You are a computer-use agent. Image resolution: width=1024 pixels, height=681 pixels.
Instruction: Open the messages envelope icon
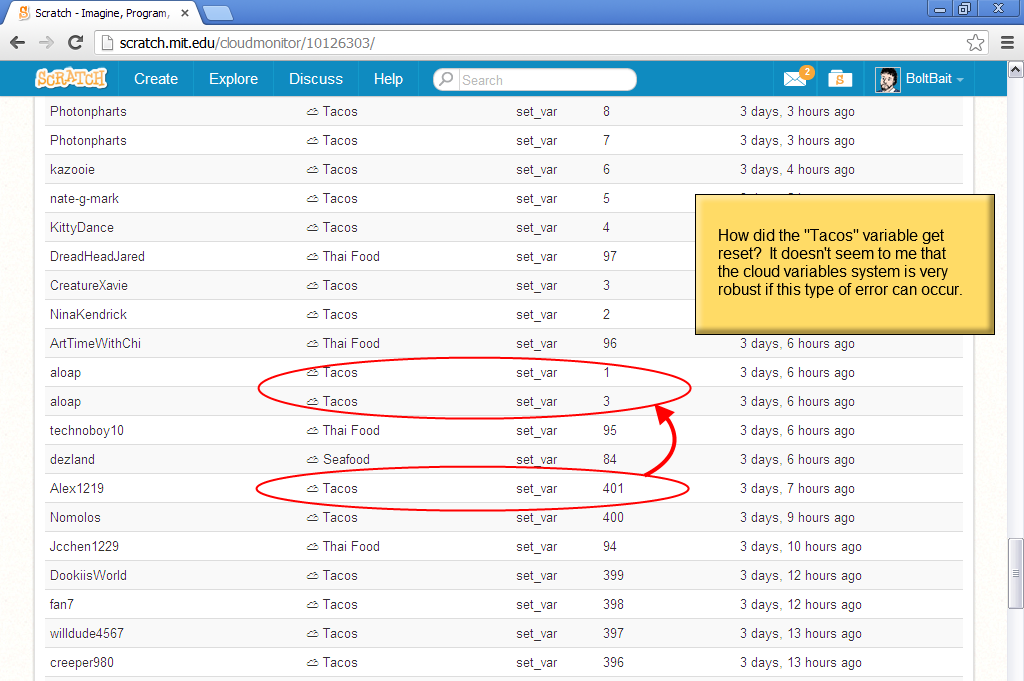795,80
